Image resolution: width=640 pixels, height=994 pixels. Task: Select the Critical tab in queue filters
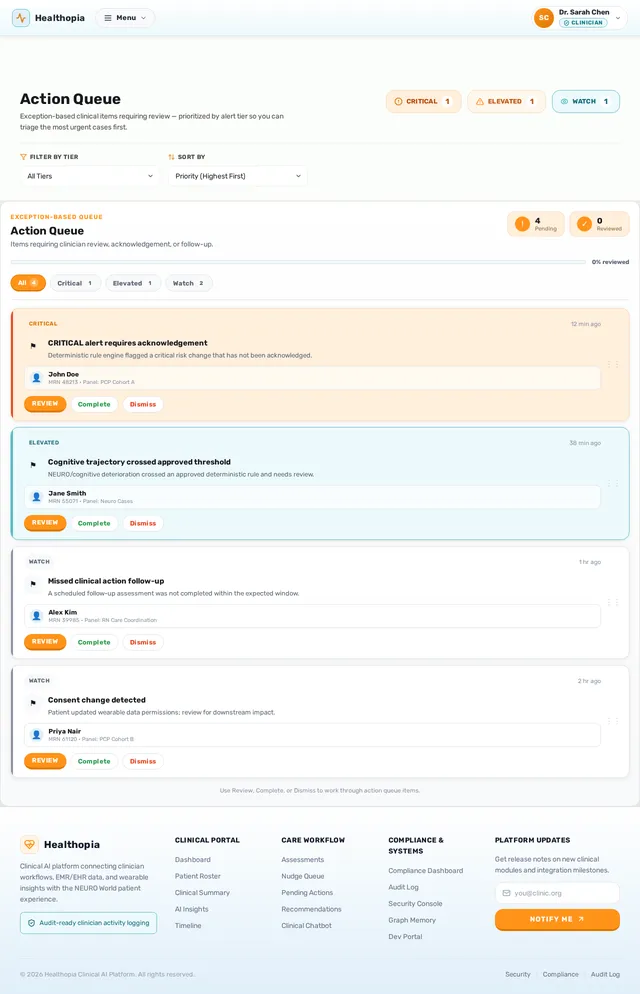(75, 283)
